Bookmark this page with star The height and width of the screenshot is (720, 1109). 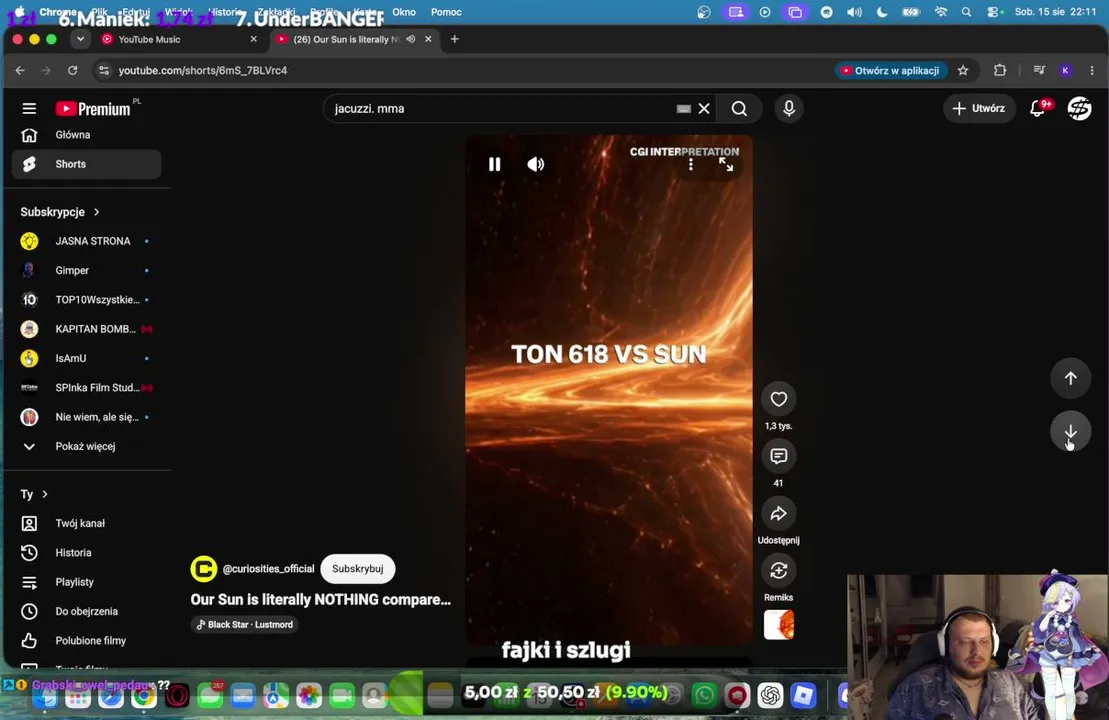click(963, 71)
